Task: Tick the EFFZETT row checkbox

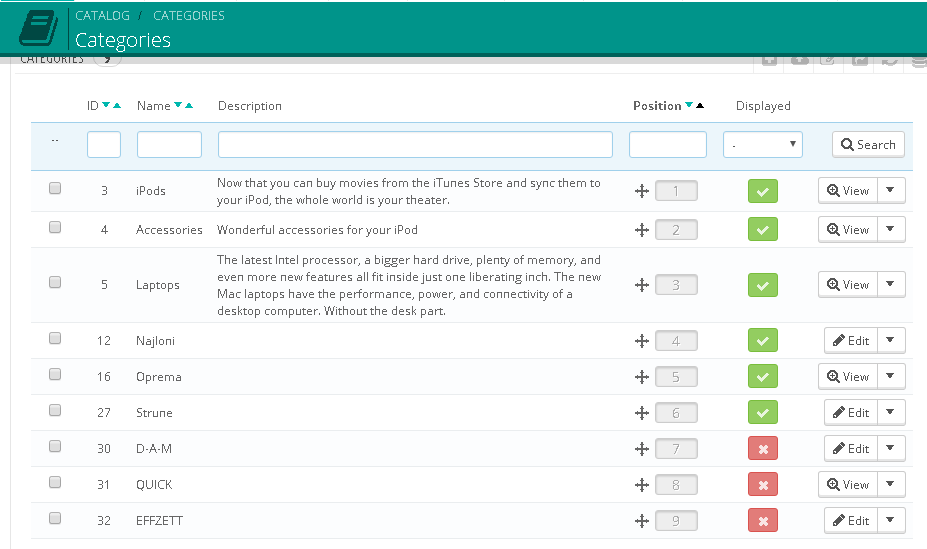Action: pos(55,519)
